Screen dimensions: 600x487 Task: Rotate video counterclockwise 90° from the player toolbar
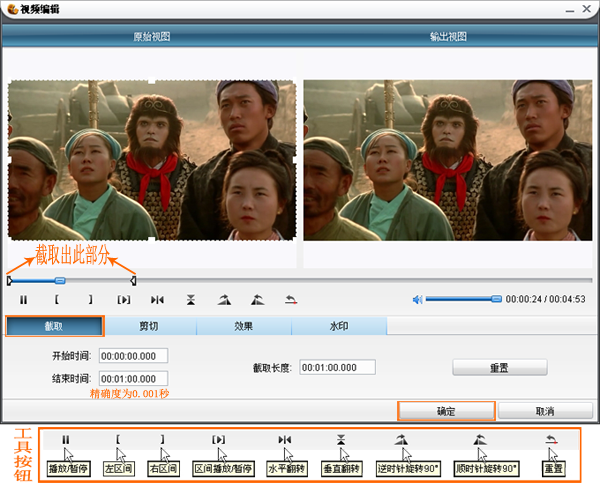click(x=224, y=300)
